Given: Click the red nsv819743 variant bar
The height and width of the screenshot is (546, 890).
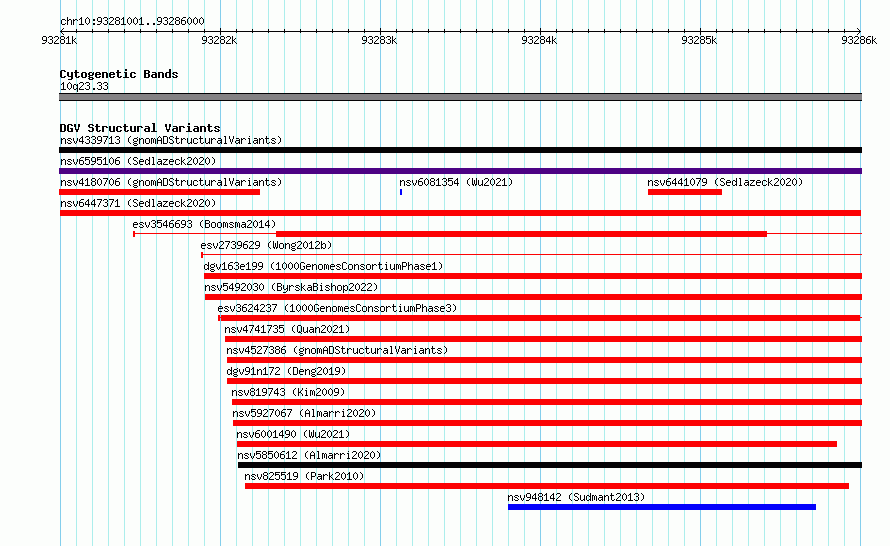Looking at the screenshot, I should tap(547, 402).
